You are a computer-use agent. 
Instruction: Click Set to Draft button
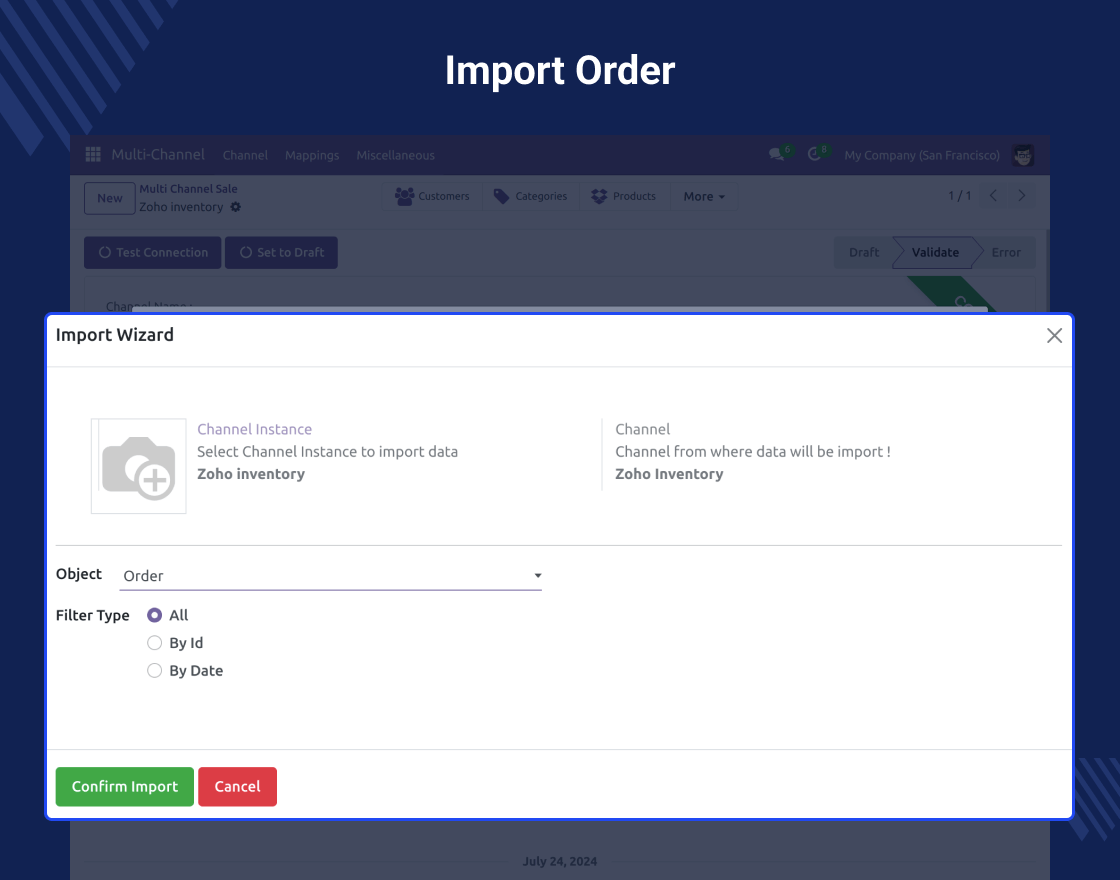click(x=281, y=252)
